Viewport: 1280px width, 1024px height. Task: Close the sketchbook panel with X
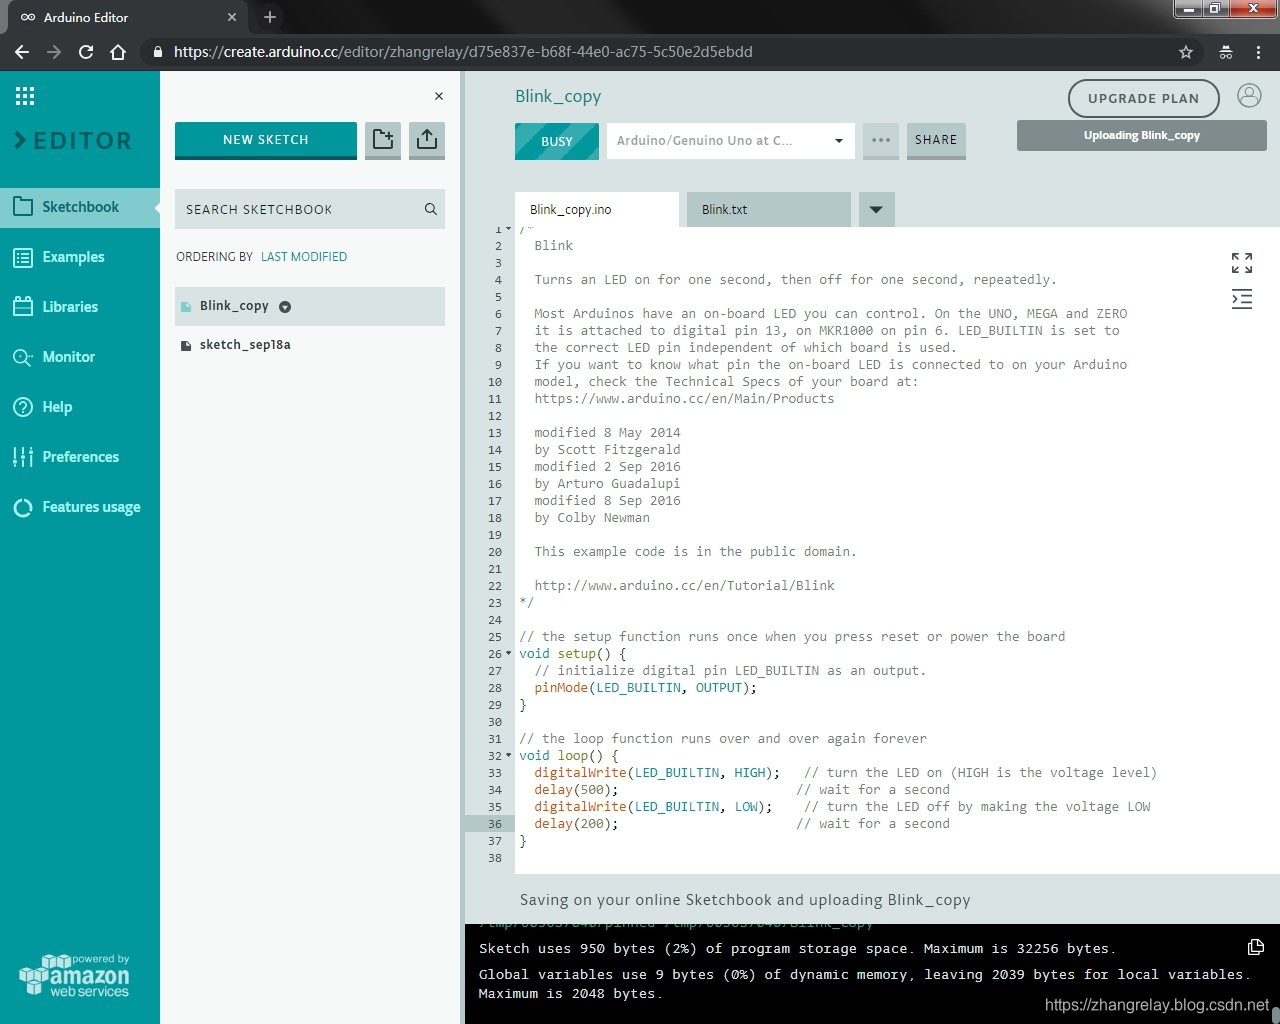pos(439,96)
